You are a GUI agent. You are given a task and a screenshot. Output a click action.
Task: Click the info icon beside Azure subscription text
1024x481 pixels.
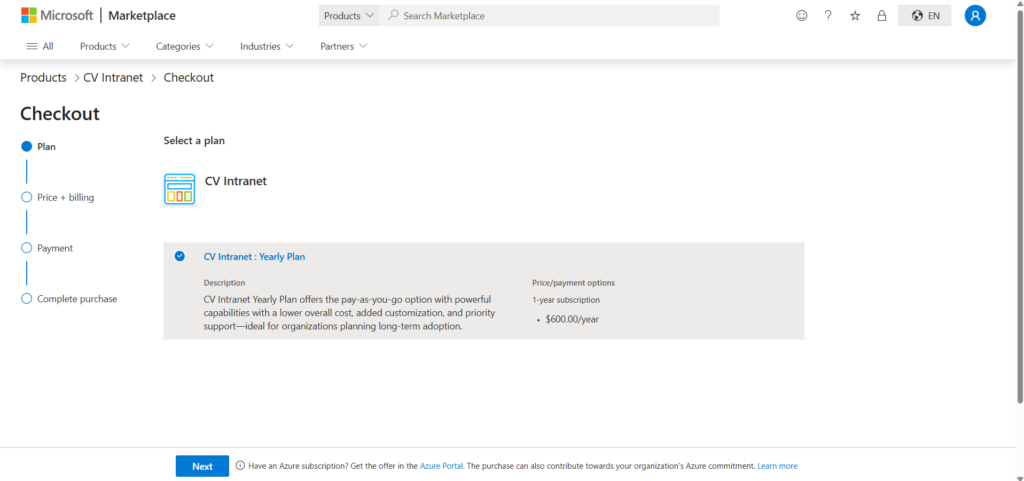click(240, 466)
